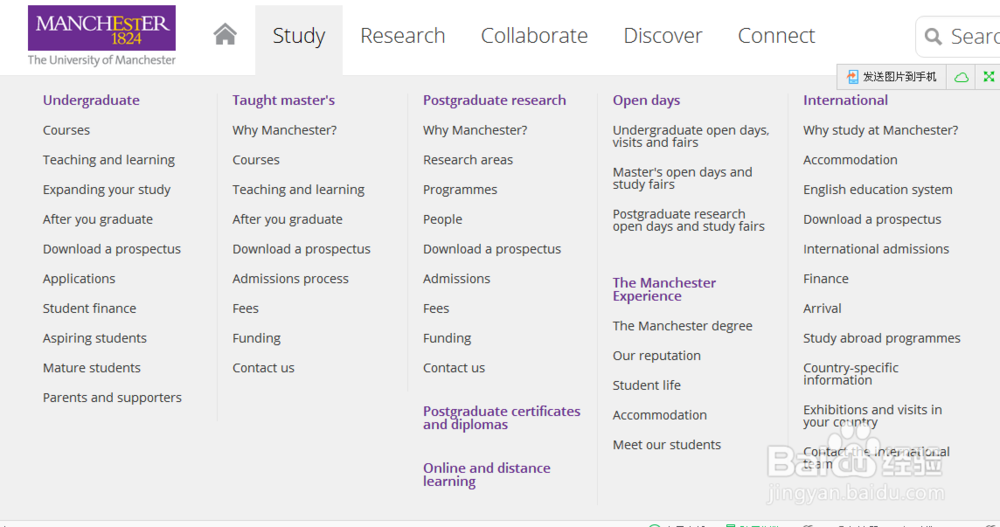This screenshot has height=527, width=1000.
Task: Open English education system link
Action: [878, 189]
